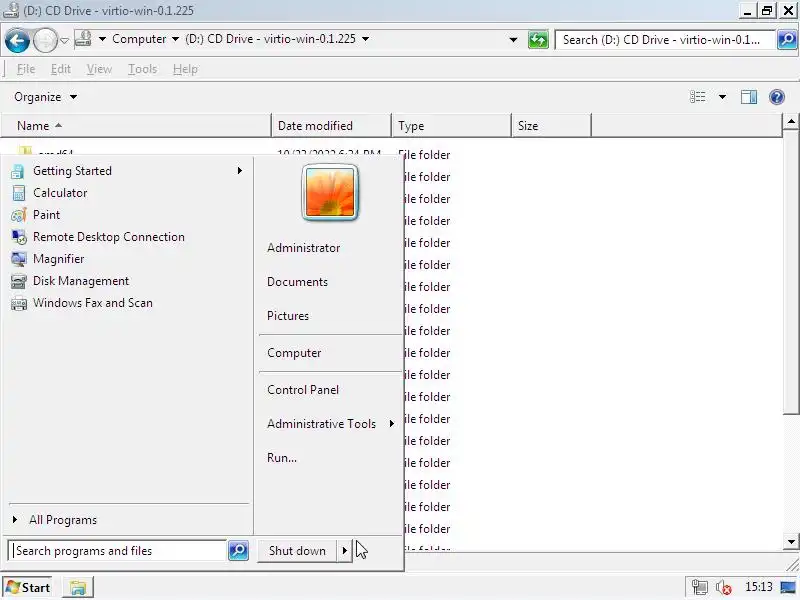The height and width of the screenshot is (600, 800).
Task: Click the Search programs and files box
Action: 117,551
